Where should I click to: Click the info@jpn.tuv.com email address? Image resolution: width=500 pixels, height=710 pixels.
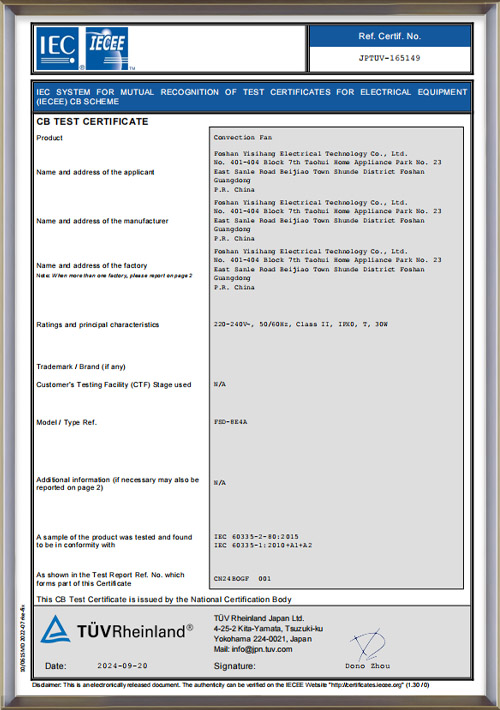(x=262, y=649)
